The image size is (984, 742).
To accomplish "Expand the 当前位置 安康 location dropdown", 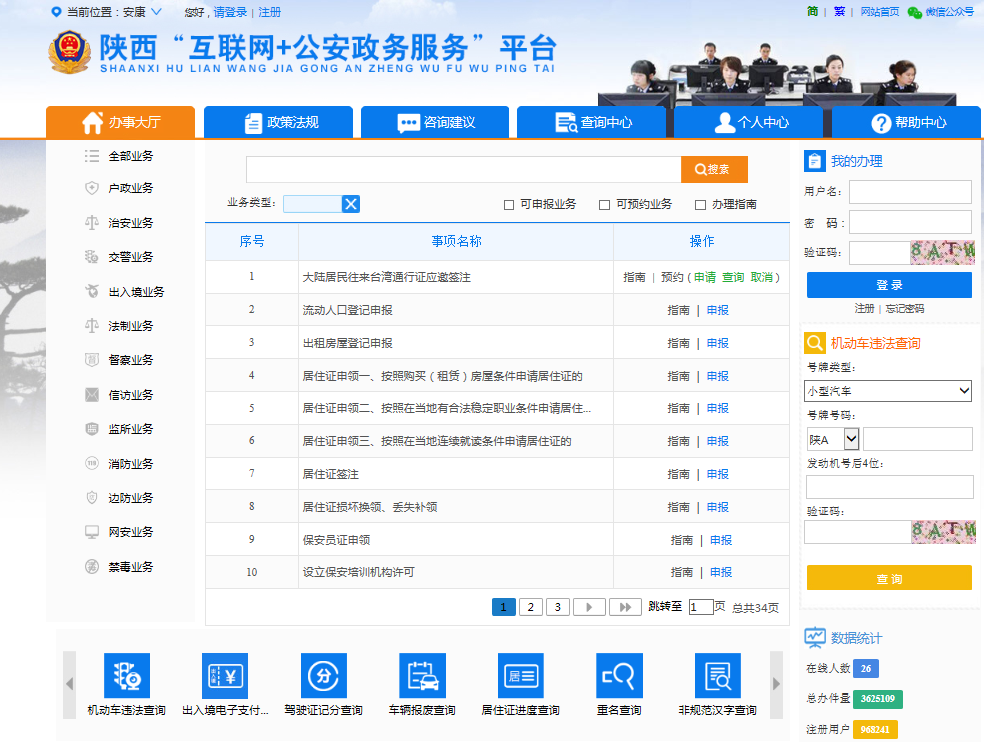I will pos(157,12).
